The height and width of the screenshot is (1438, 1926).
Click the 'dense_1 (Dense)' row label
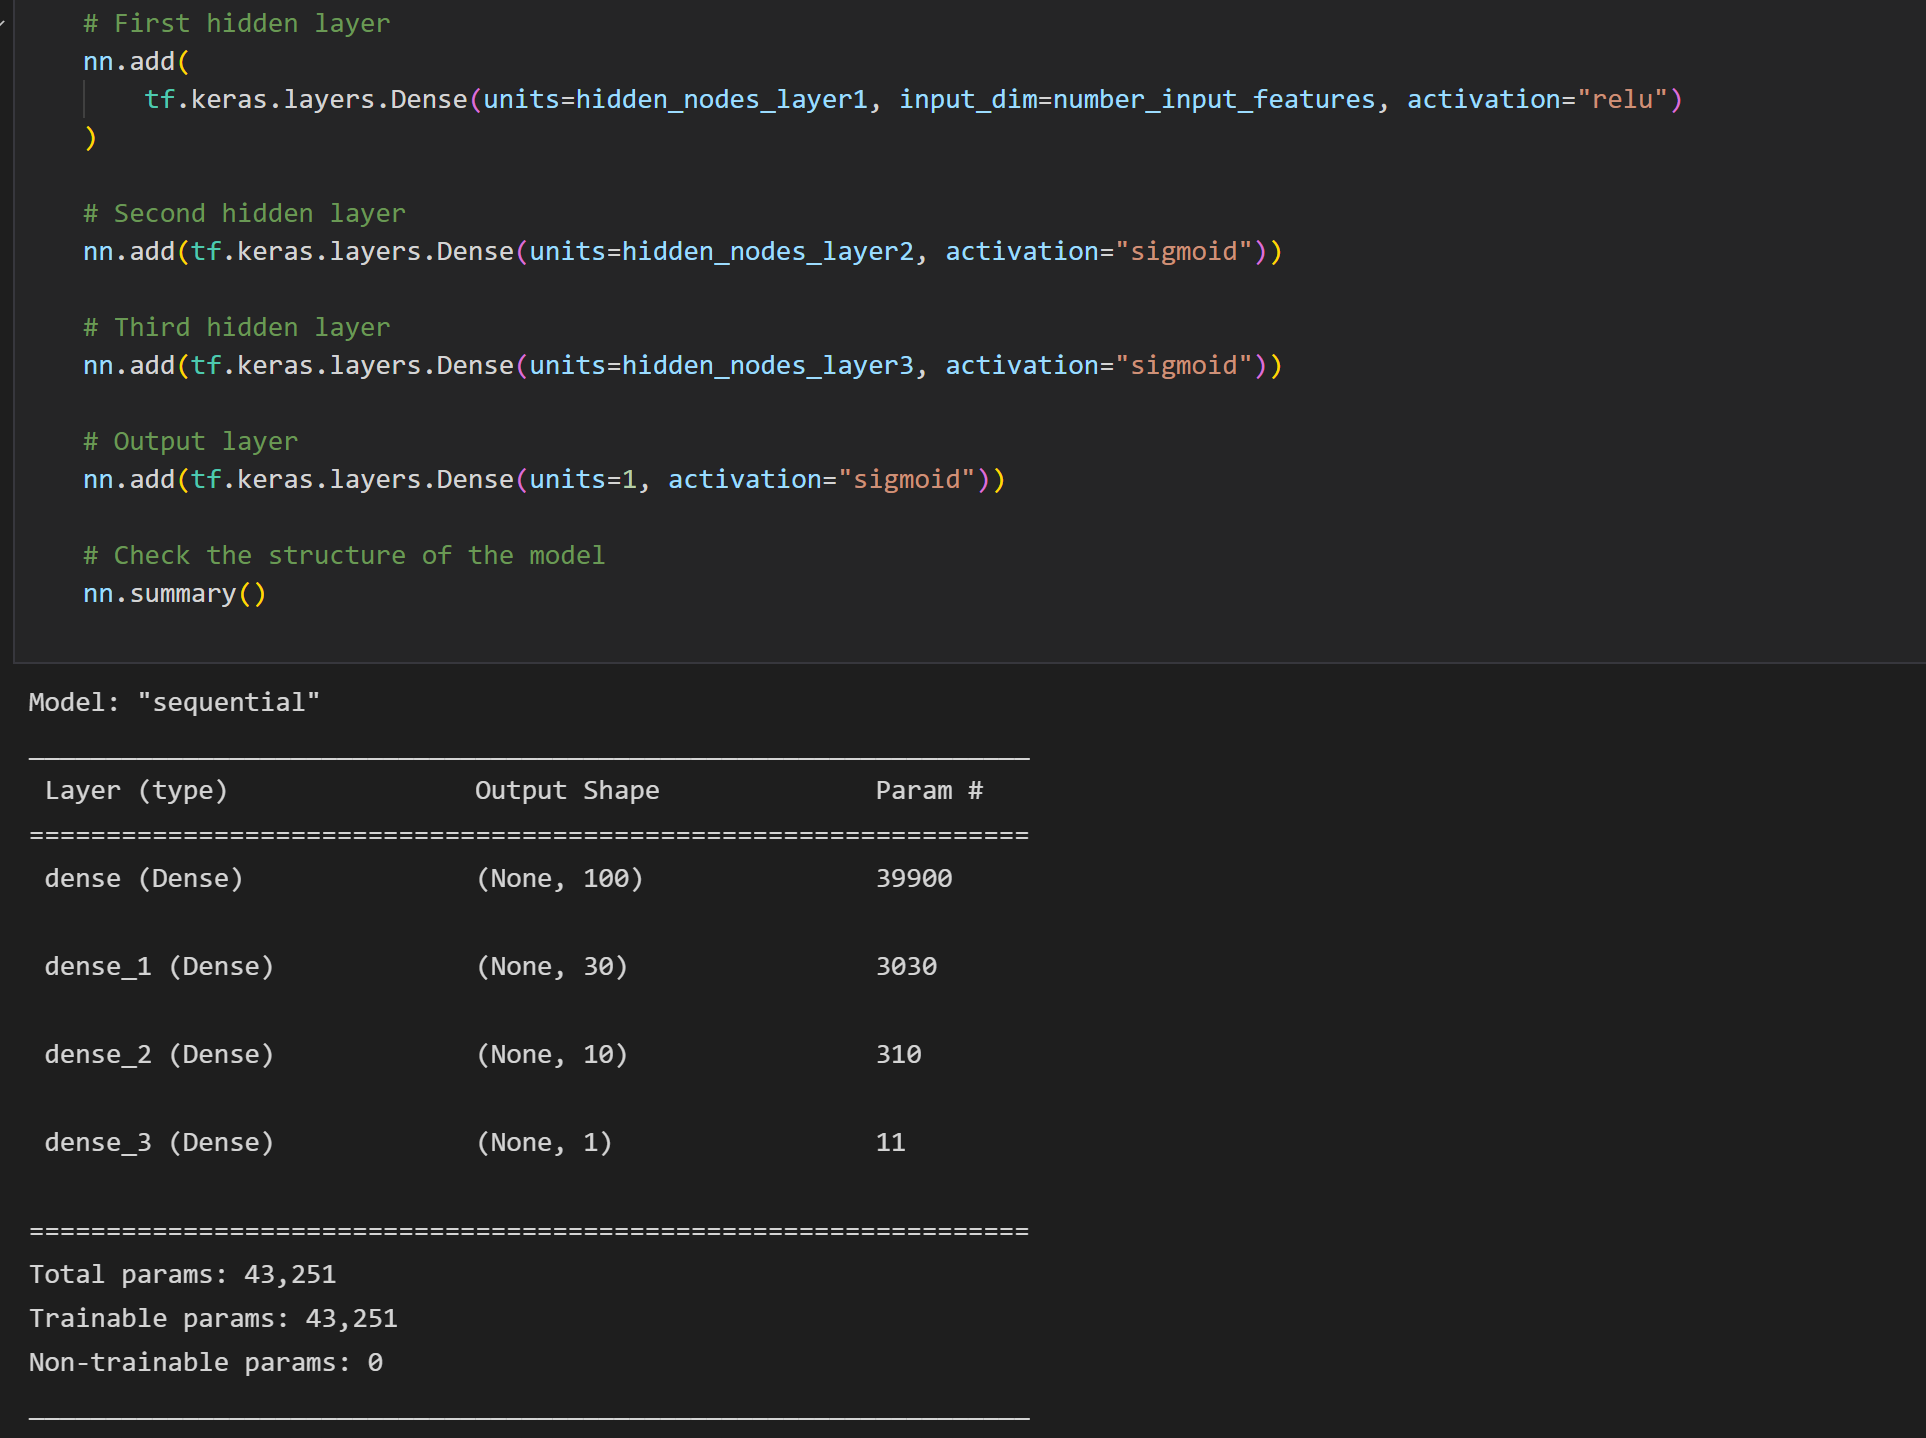click(159, 966)
